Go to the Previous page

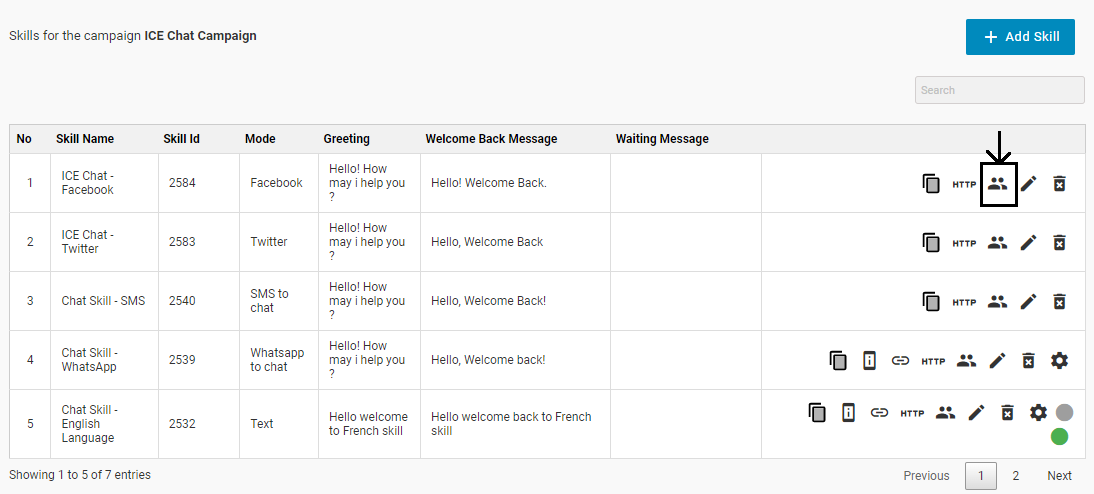[x=926, y=476]
